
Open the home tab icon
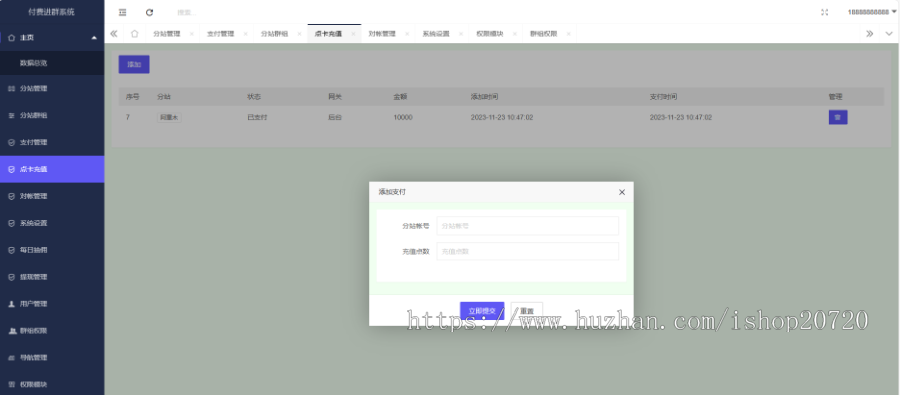(134, 34)
